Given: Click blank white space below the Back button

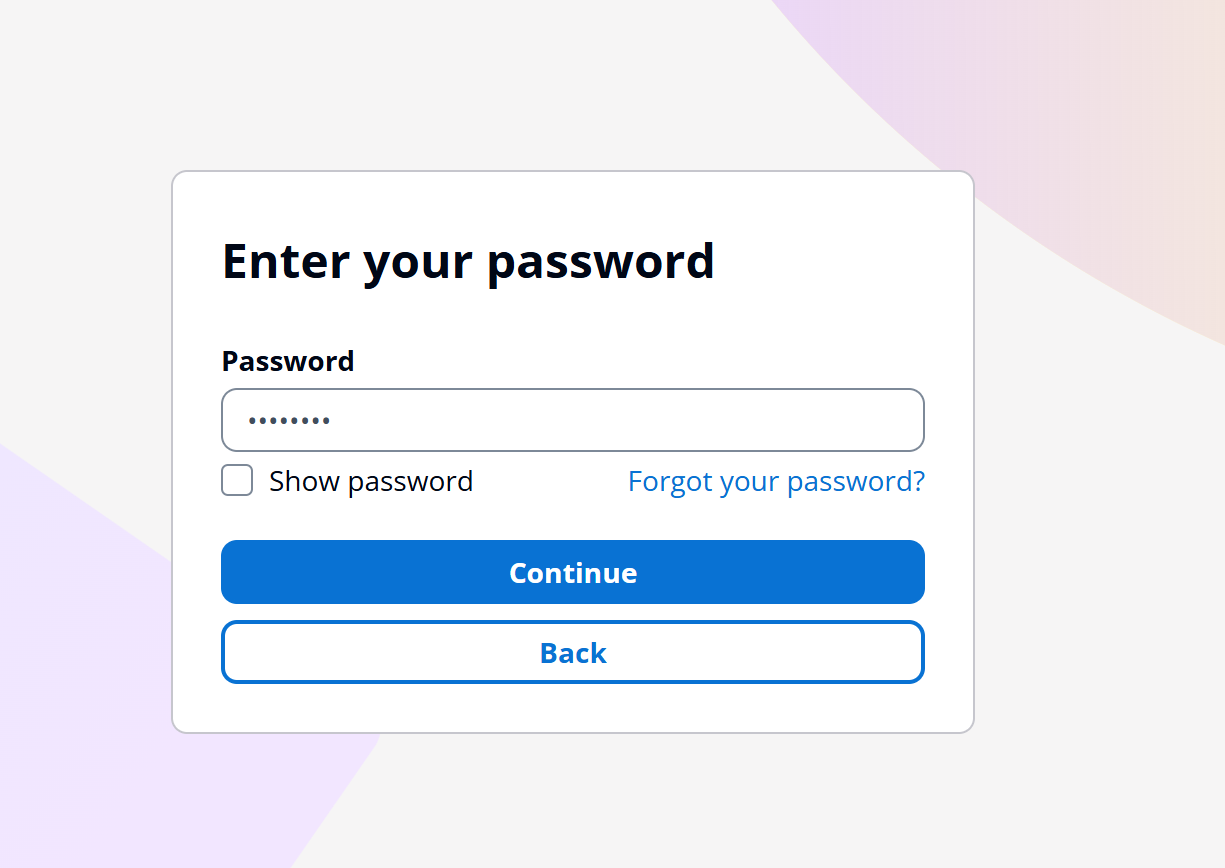Looking at the screenshot, I should click(573, 708).
